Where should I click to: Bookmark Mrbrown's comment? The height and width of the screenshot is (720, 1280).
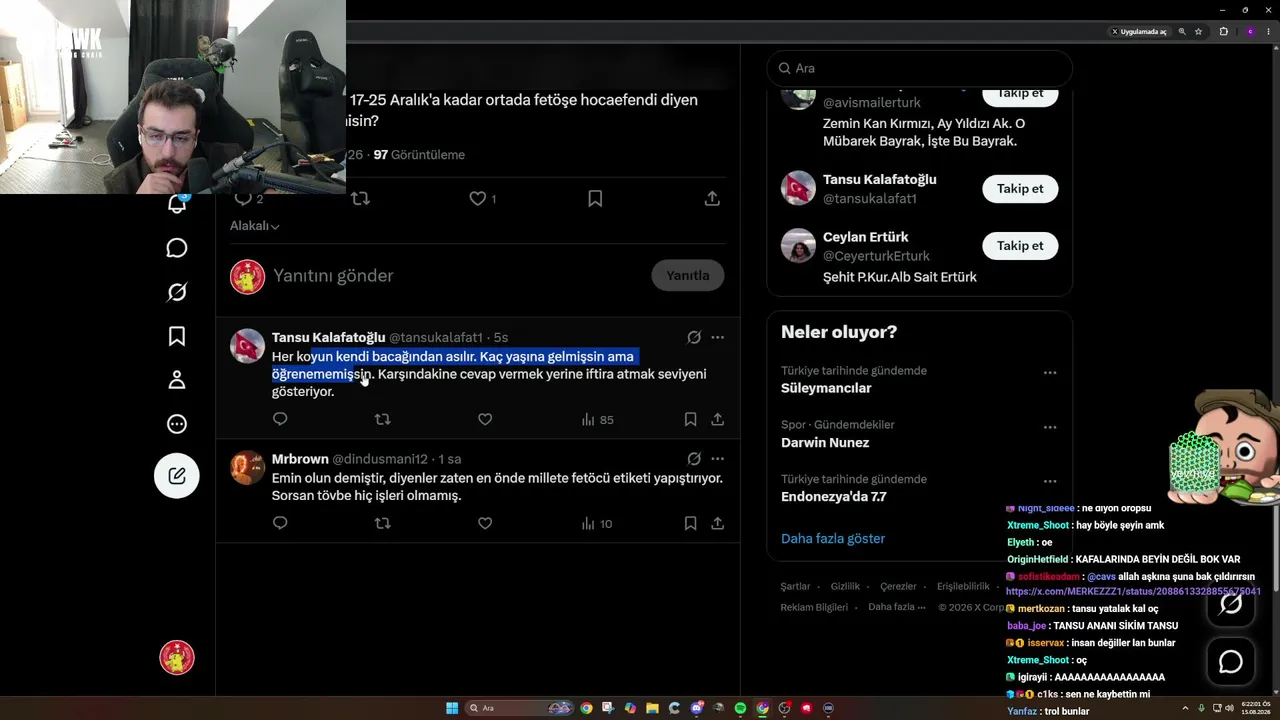(690, 523)
